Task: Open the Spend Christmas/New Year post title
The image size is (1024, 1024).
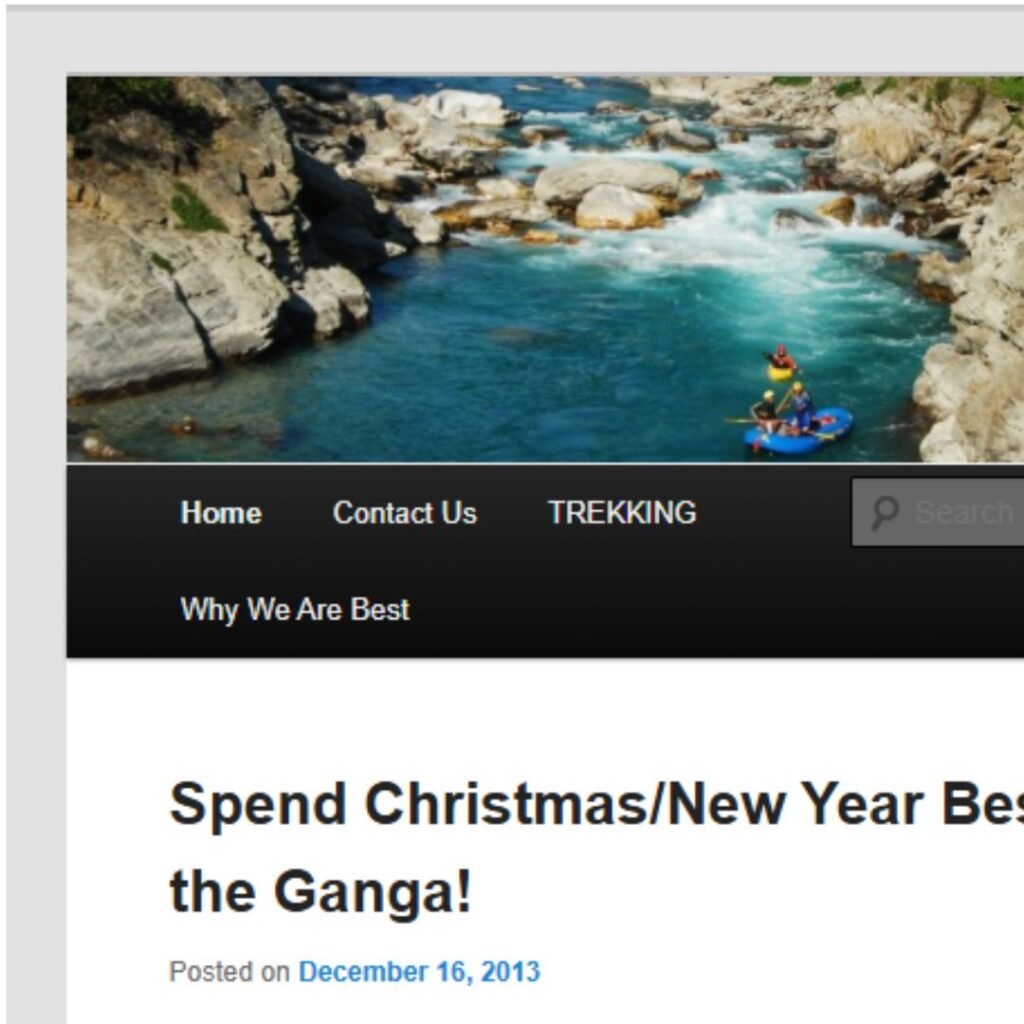Action: click(x=596, y=848)
